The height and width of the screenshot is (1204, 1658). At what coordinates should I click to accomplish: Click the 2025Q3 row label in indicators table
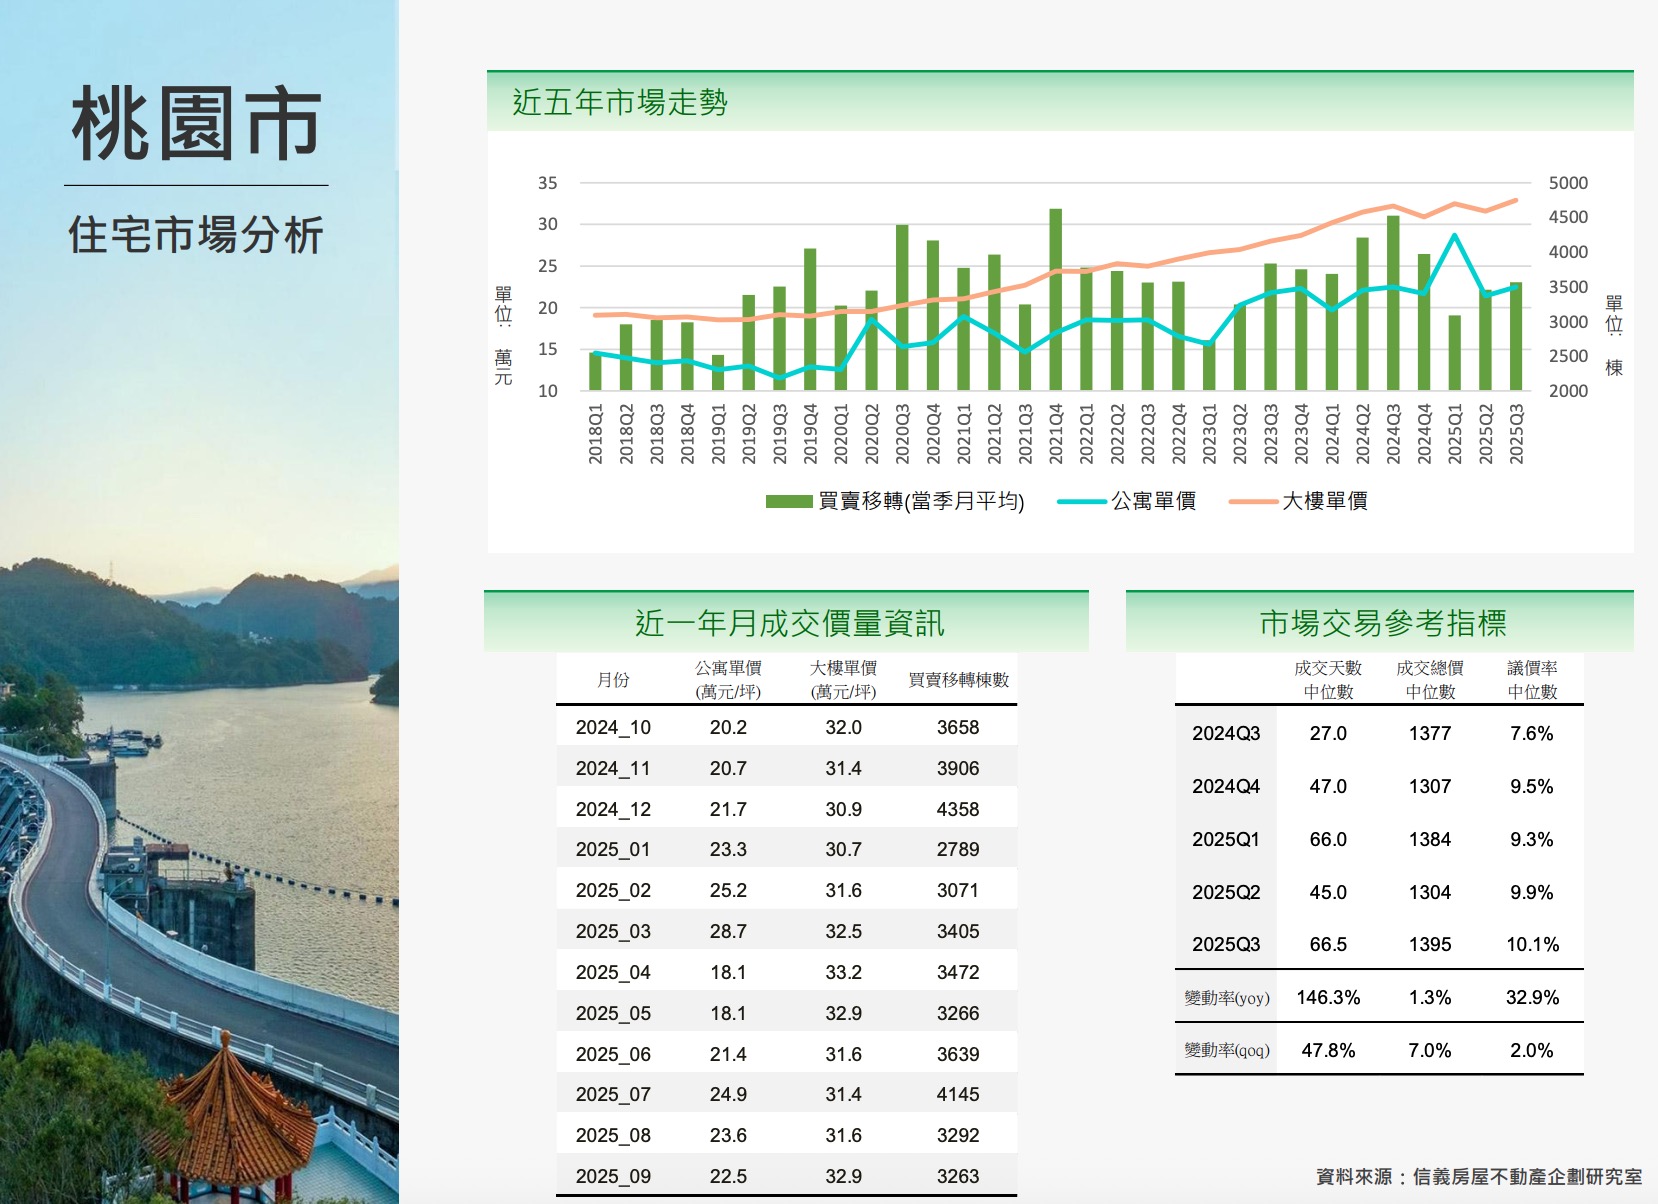(x=1226, y=944)
